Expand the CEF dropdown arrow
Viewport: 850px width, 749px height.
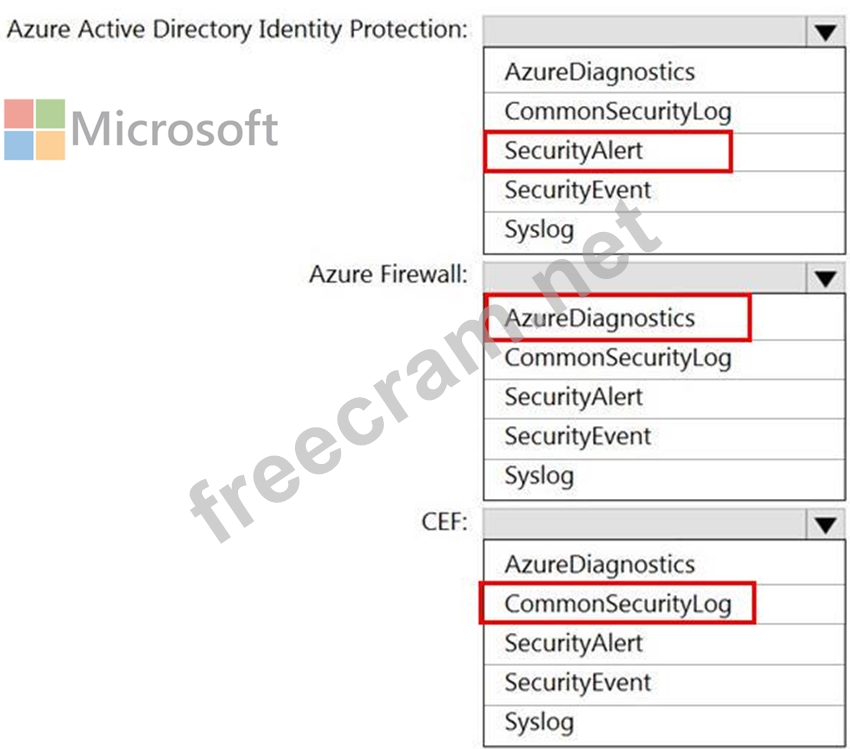click(824, 524)
